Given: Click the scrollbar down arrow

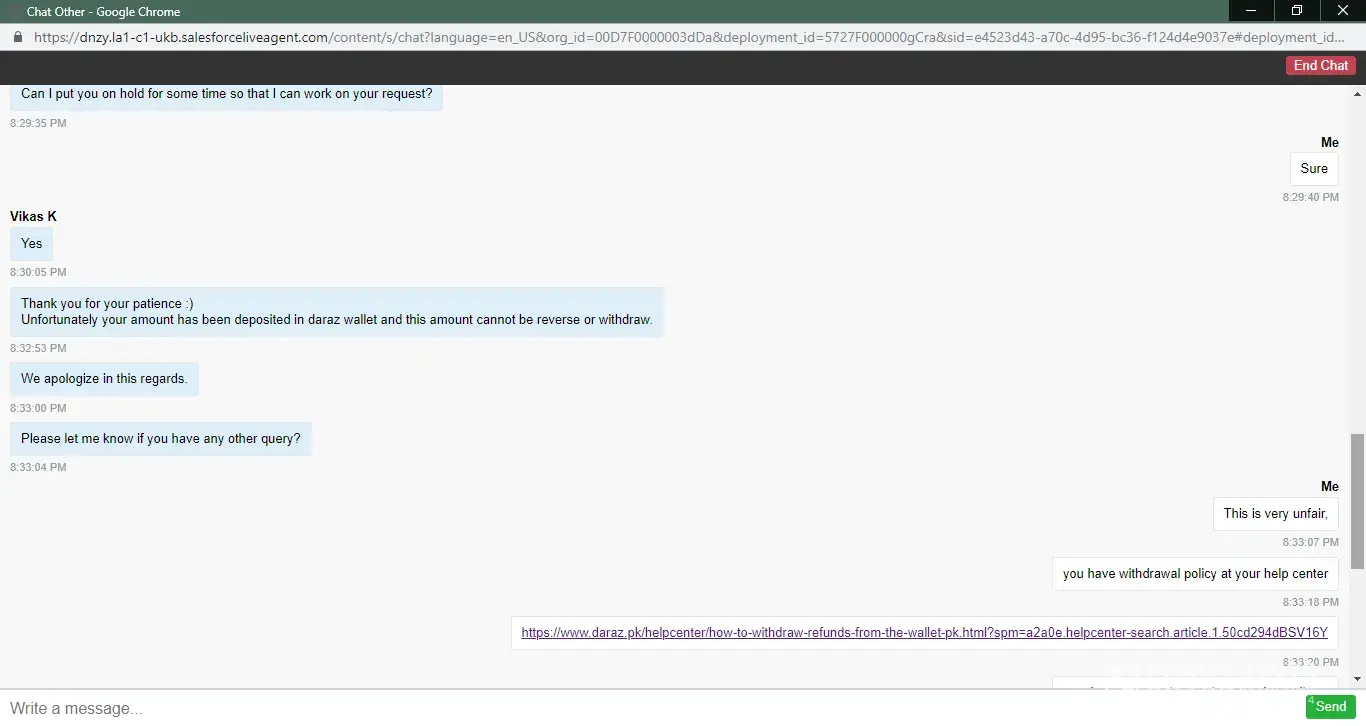Looking at the screenshot, I should [x=1357, y=680].
